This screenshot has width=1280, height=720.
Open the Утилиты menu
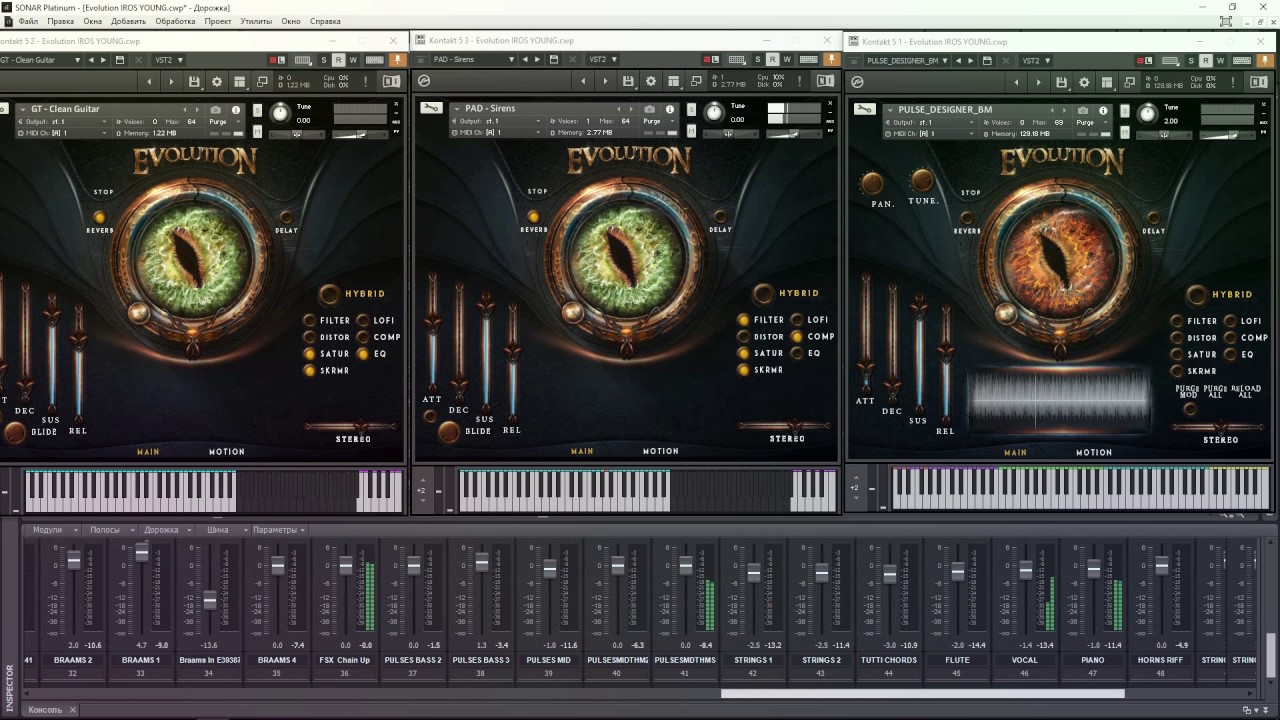point(256,21)
